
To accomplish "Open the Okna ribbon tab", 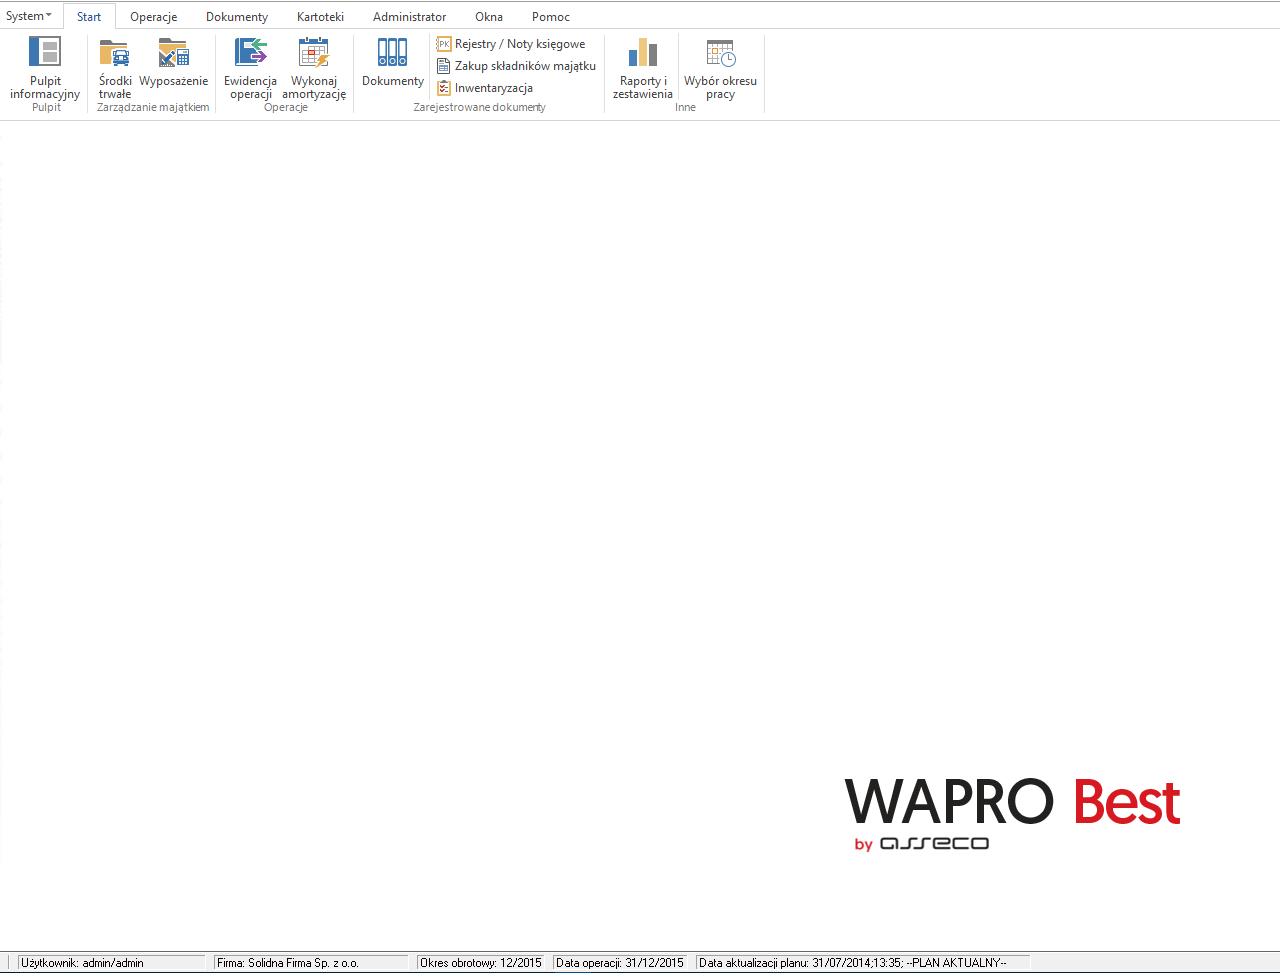I will [489, 16].
